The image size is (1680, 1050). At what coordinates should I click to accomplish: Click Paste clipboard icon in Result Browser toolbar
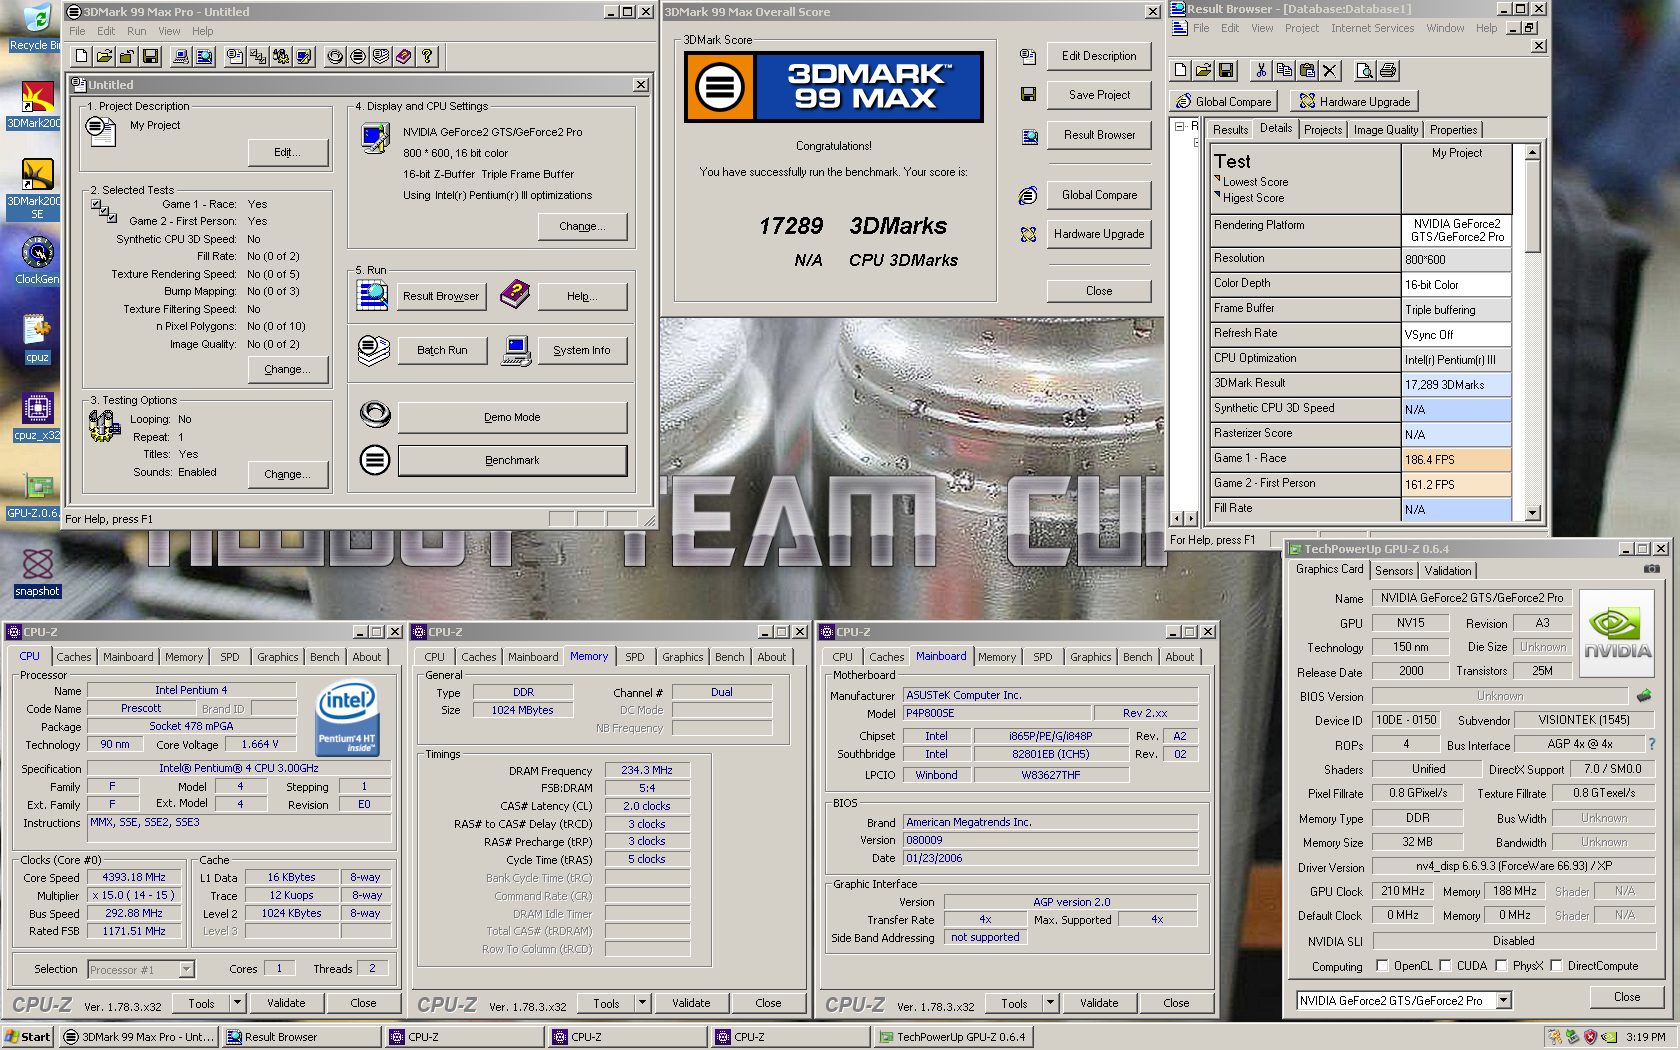[1307, 71]
